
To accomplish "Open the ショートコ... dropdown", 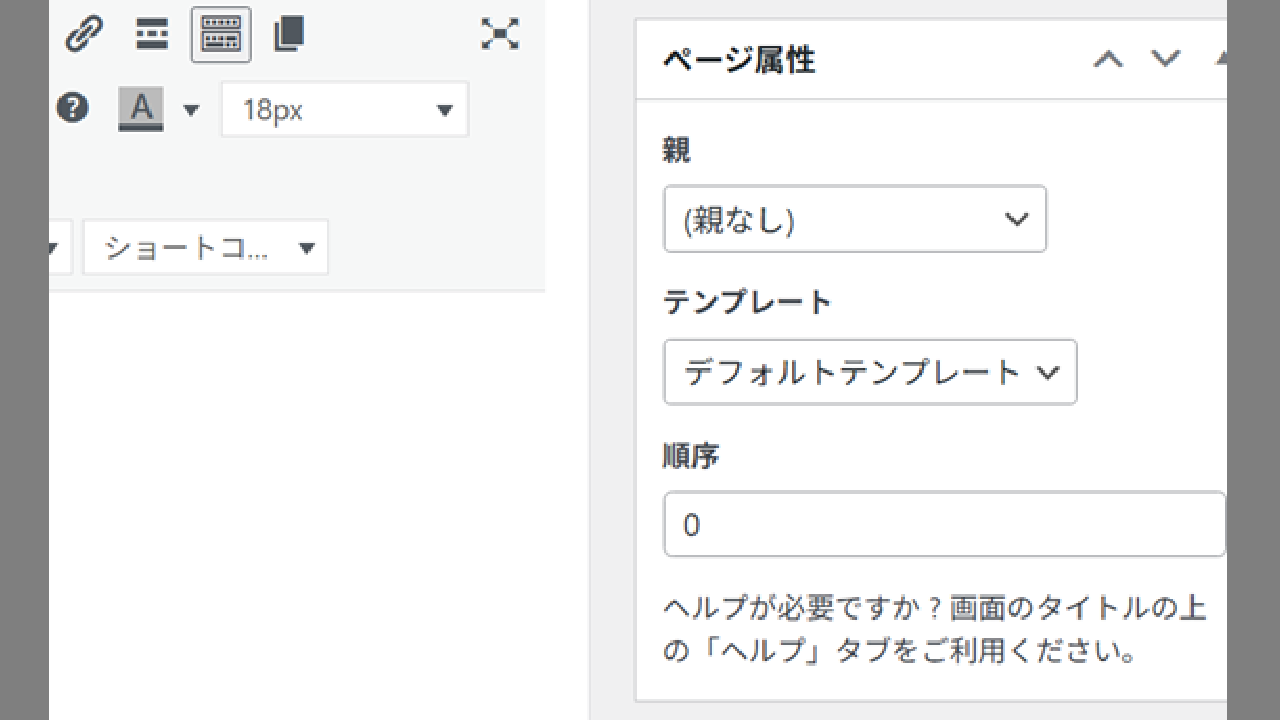I will coord(205,247).
